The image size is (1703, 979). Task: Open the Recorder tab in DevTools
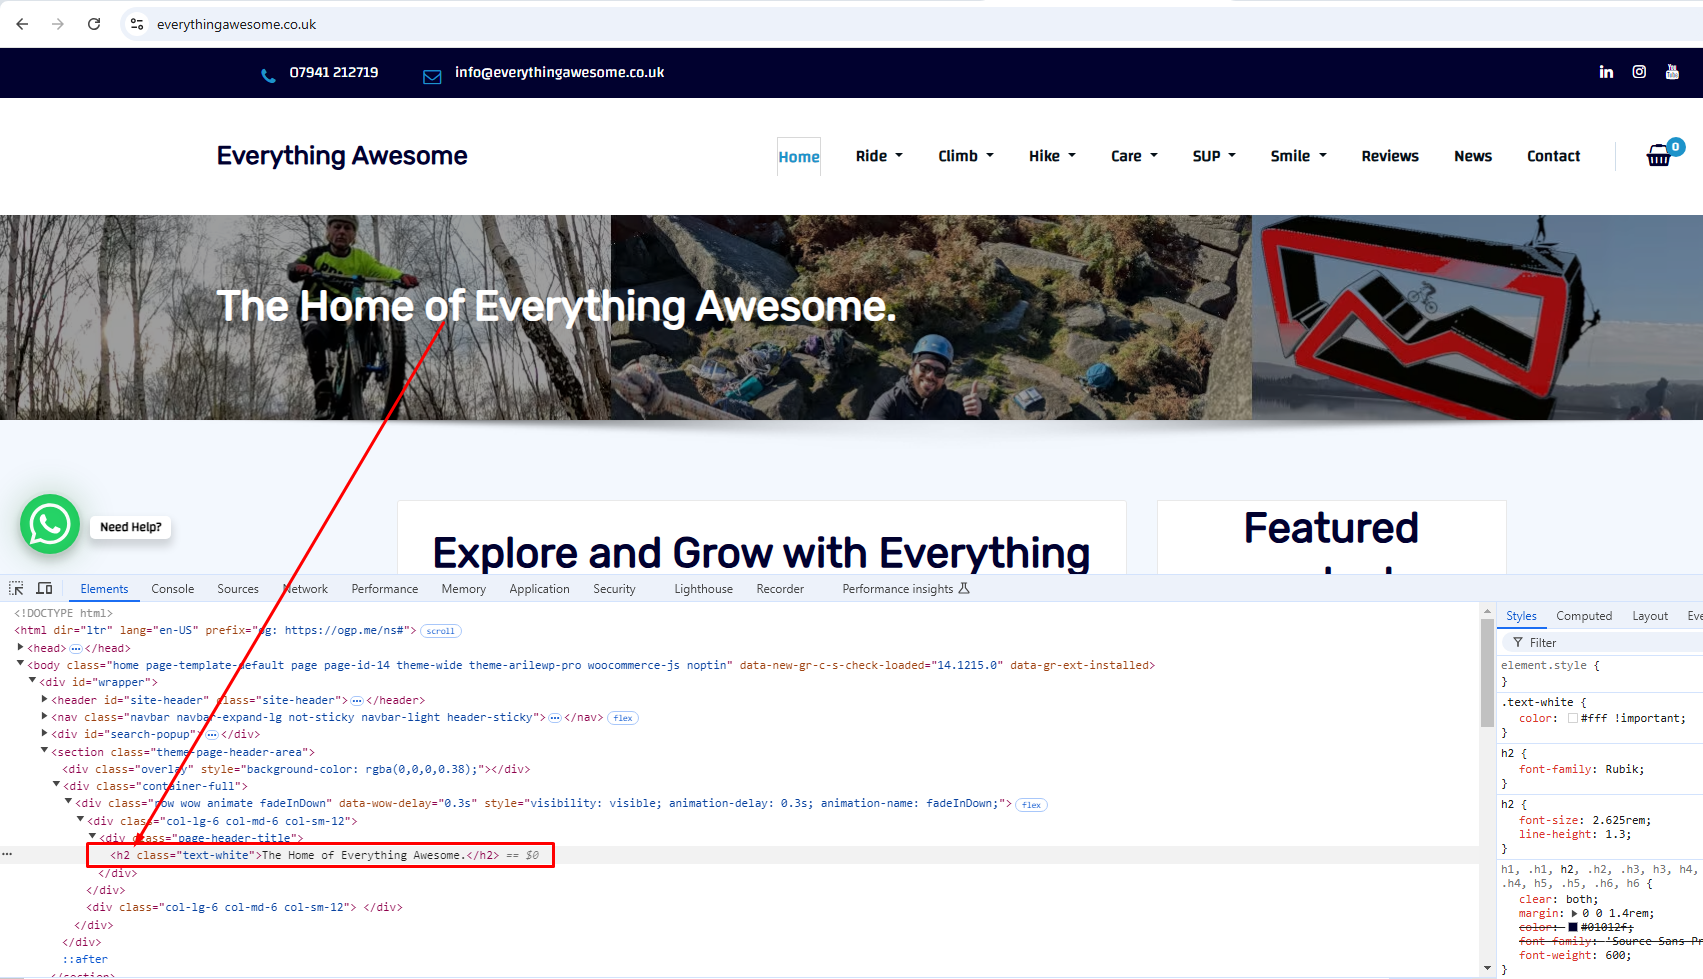coord(780,589)
